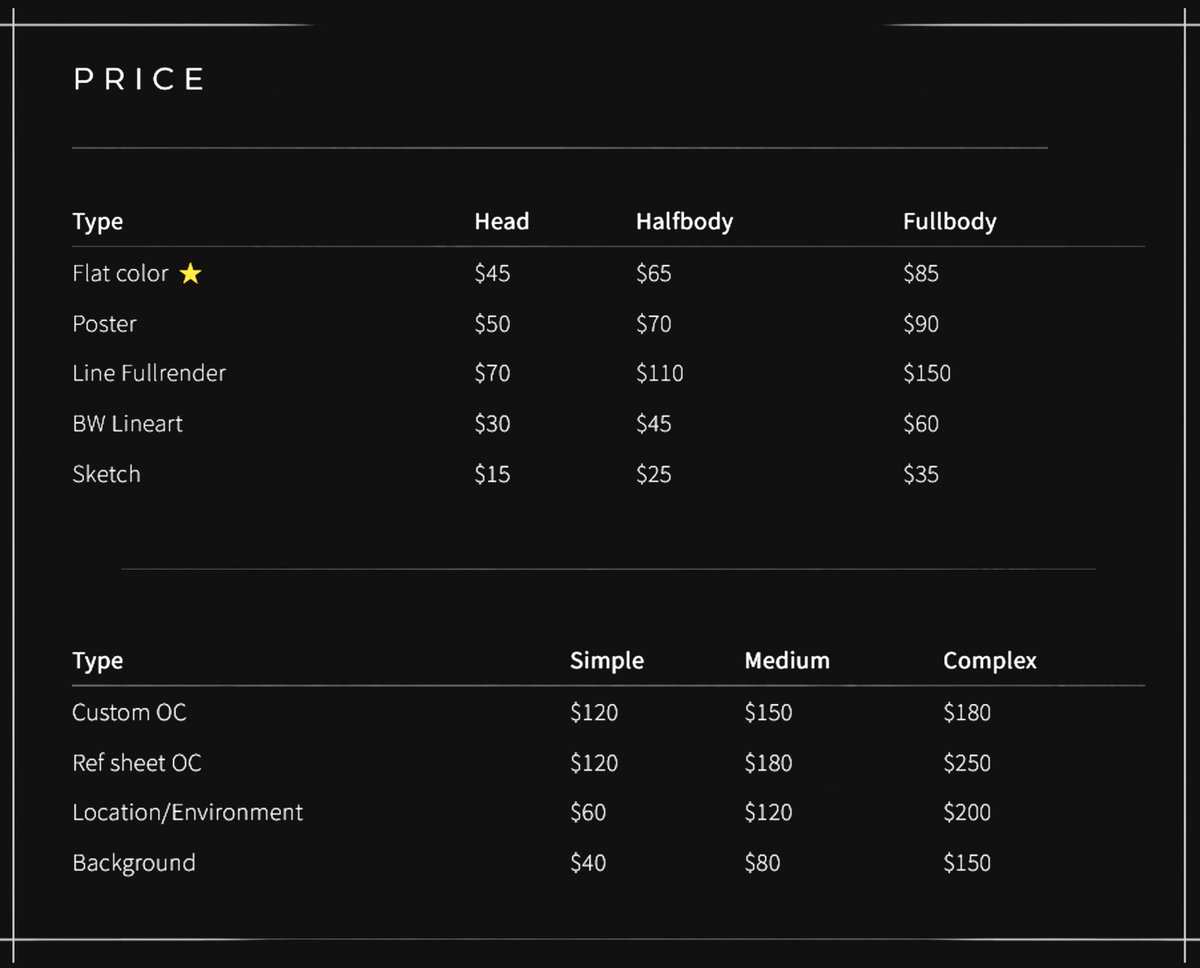Click the $150 Line Fullrender fullbody price
The height and width of the screenshot is (968, 1200).
coord(926,373)
